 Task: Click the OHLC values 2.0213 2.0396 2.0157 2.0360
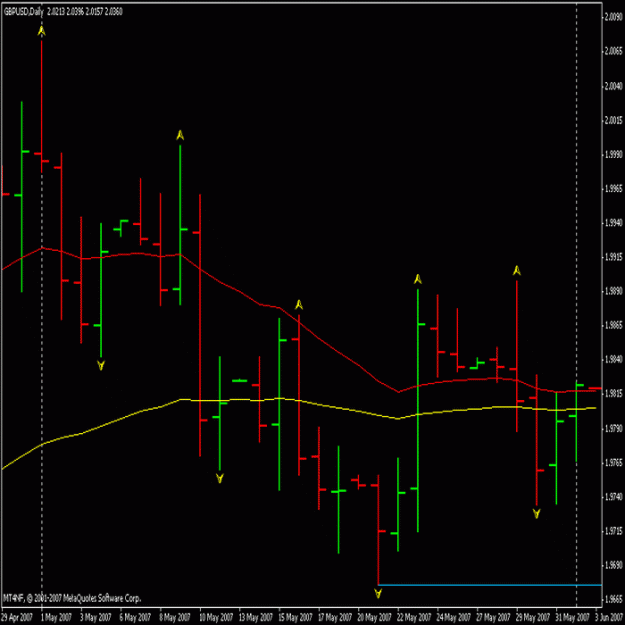click(x=85, y=12)
